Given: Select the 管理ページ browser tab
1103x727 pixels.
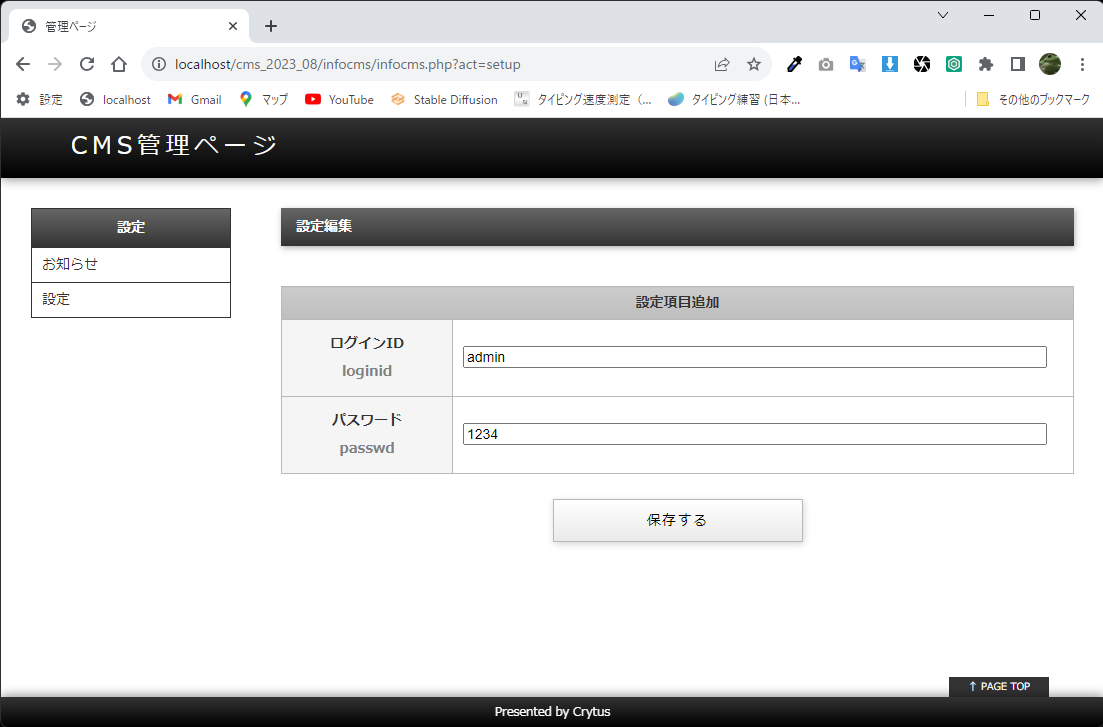Looking at the screenshot, I should pyautogui.click(x=120, y=26).
